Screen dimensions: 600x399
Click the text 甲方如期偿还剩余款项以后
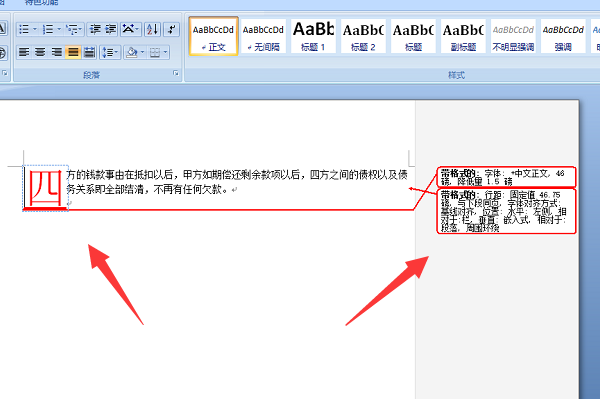(241, 175)
